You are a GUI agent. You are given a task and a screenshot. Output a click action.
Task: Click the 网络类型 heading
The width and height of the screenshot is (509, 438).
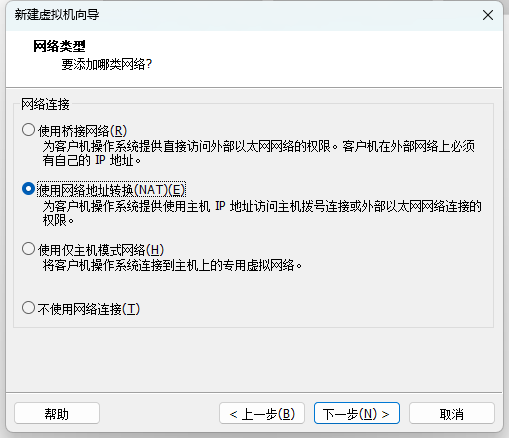[59, 46]
